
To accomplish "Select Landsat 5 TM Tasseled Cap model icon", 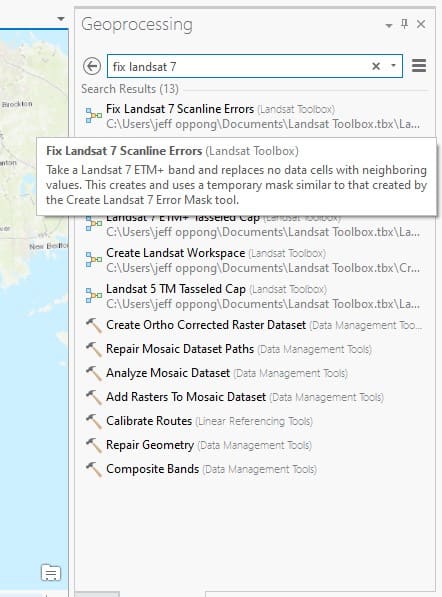I will tap(93, 295).
